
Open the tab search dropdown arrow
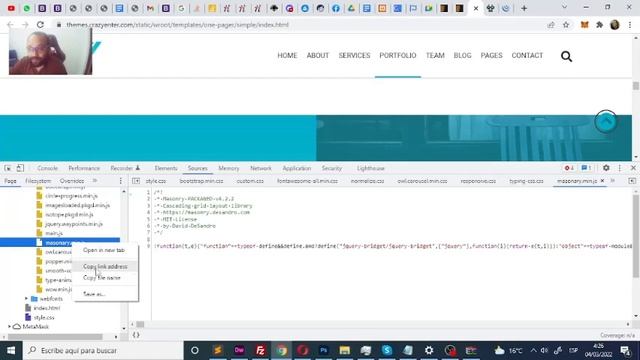564,7
